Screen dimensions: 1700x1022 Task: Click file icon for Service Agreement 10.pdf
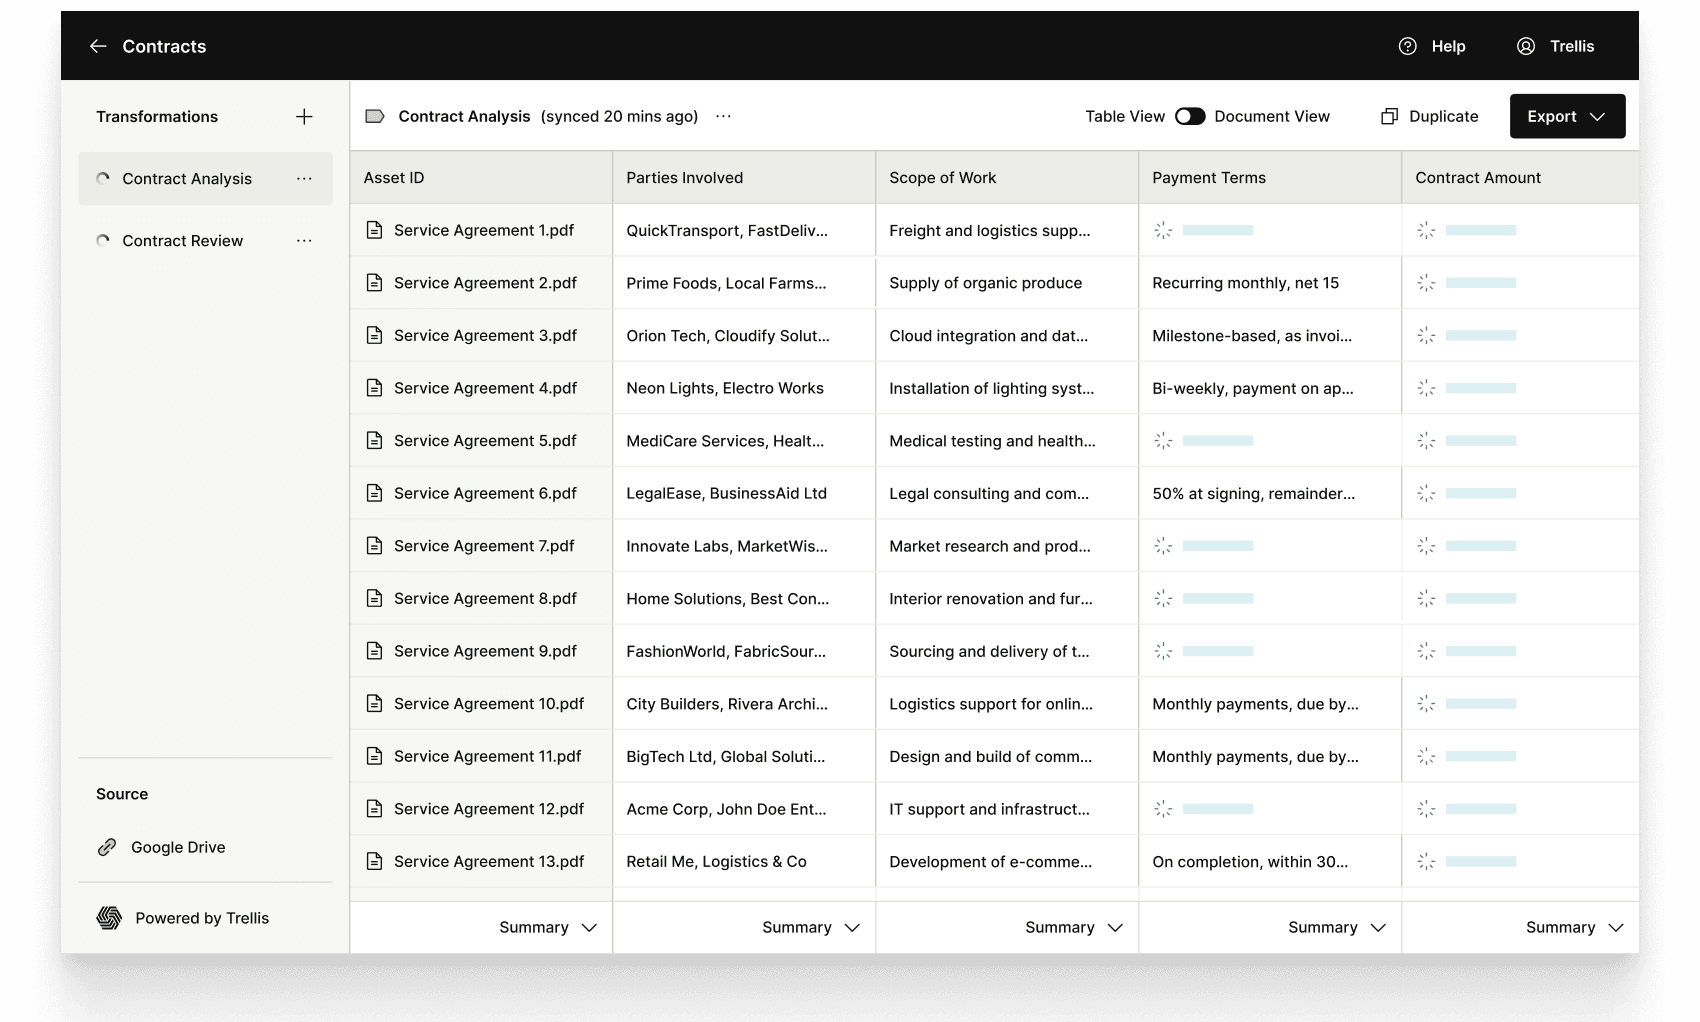point(374,704)
